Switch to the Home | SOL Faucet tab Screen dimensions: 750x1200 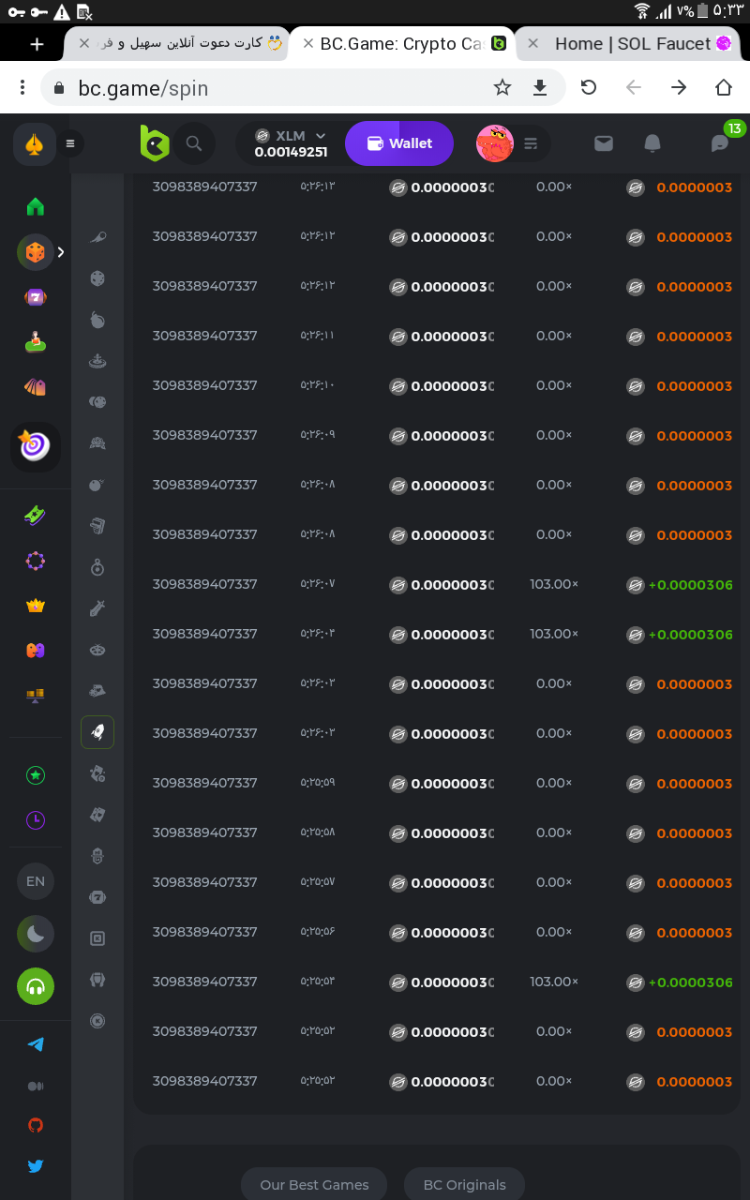point(632,44)
